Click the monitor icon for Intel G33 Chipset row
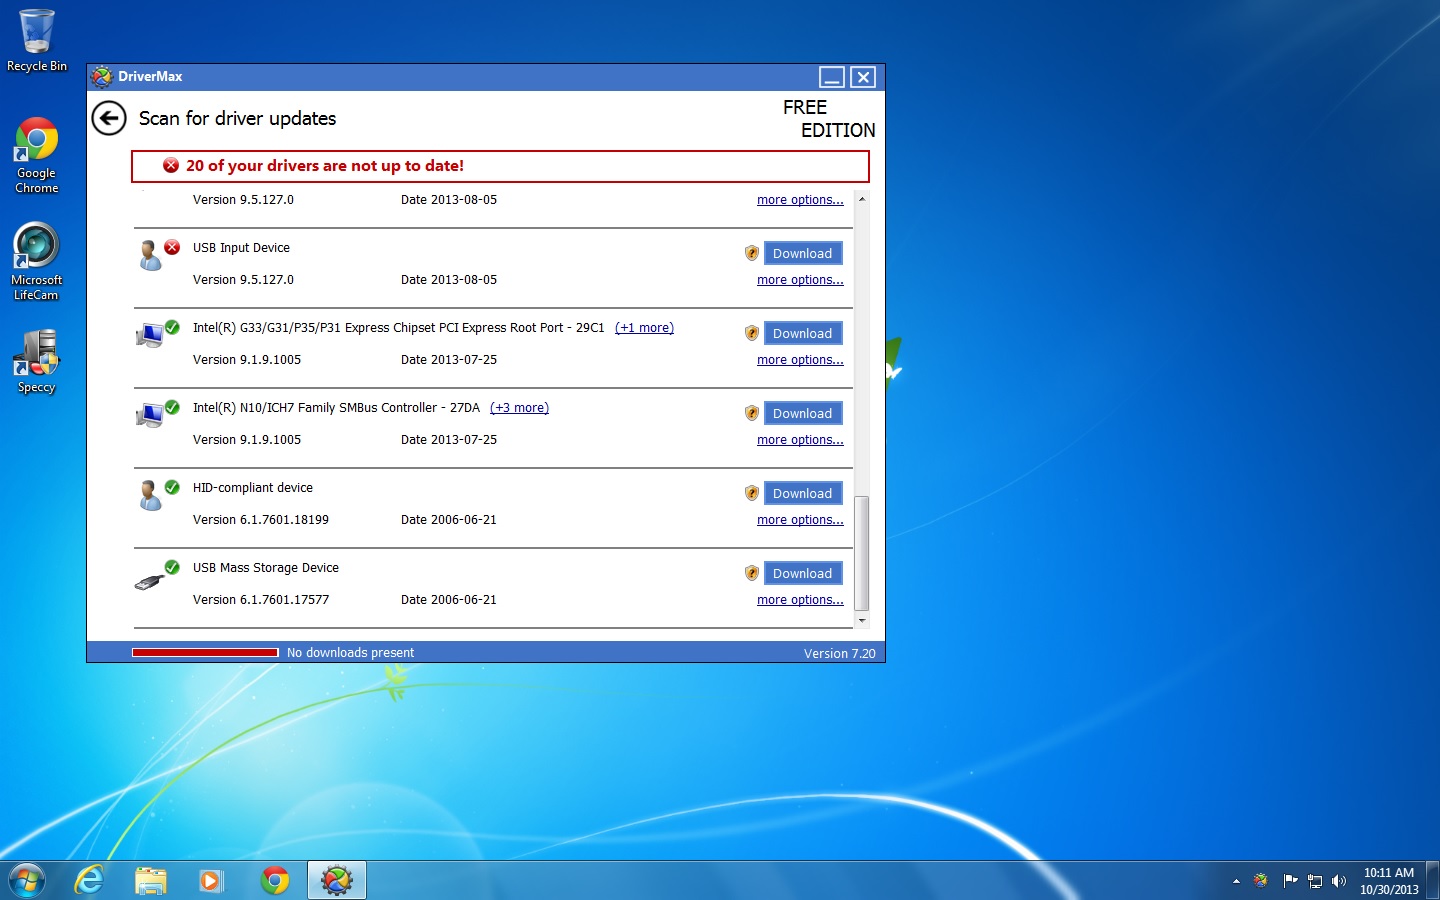Screen dimensions: 1440x900 pyautogui.click(x=150, y=335)
